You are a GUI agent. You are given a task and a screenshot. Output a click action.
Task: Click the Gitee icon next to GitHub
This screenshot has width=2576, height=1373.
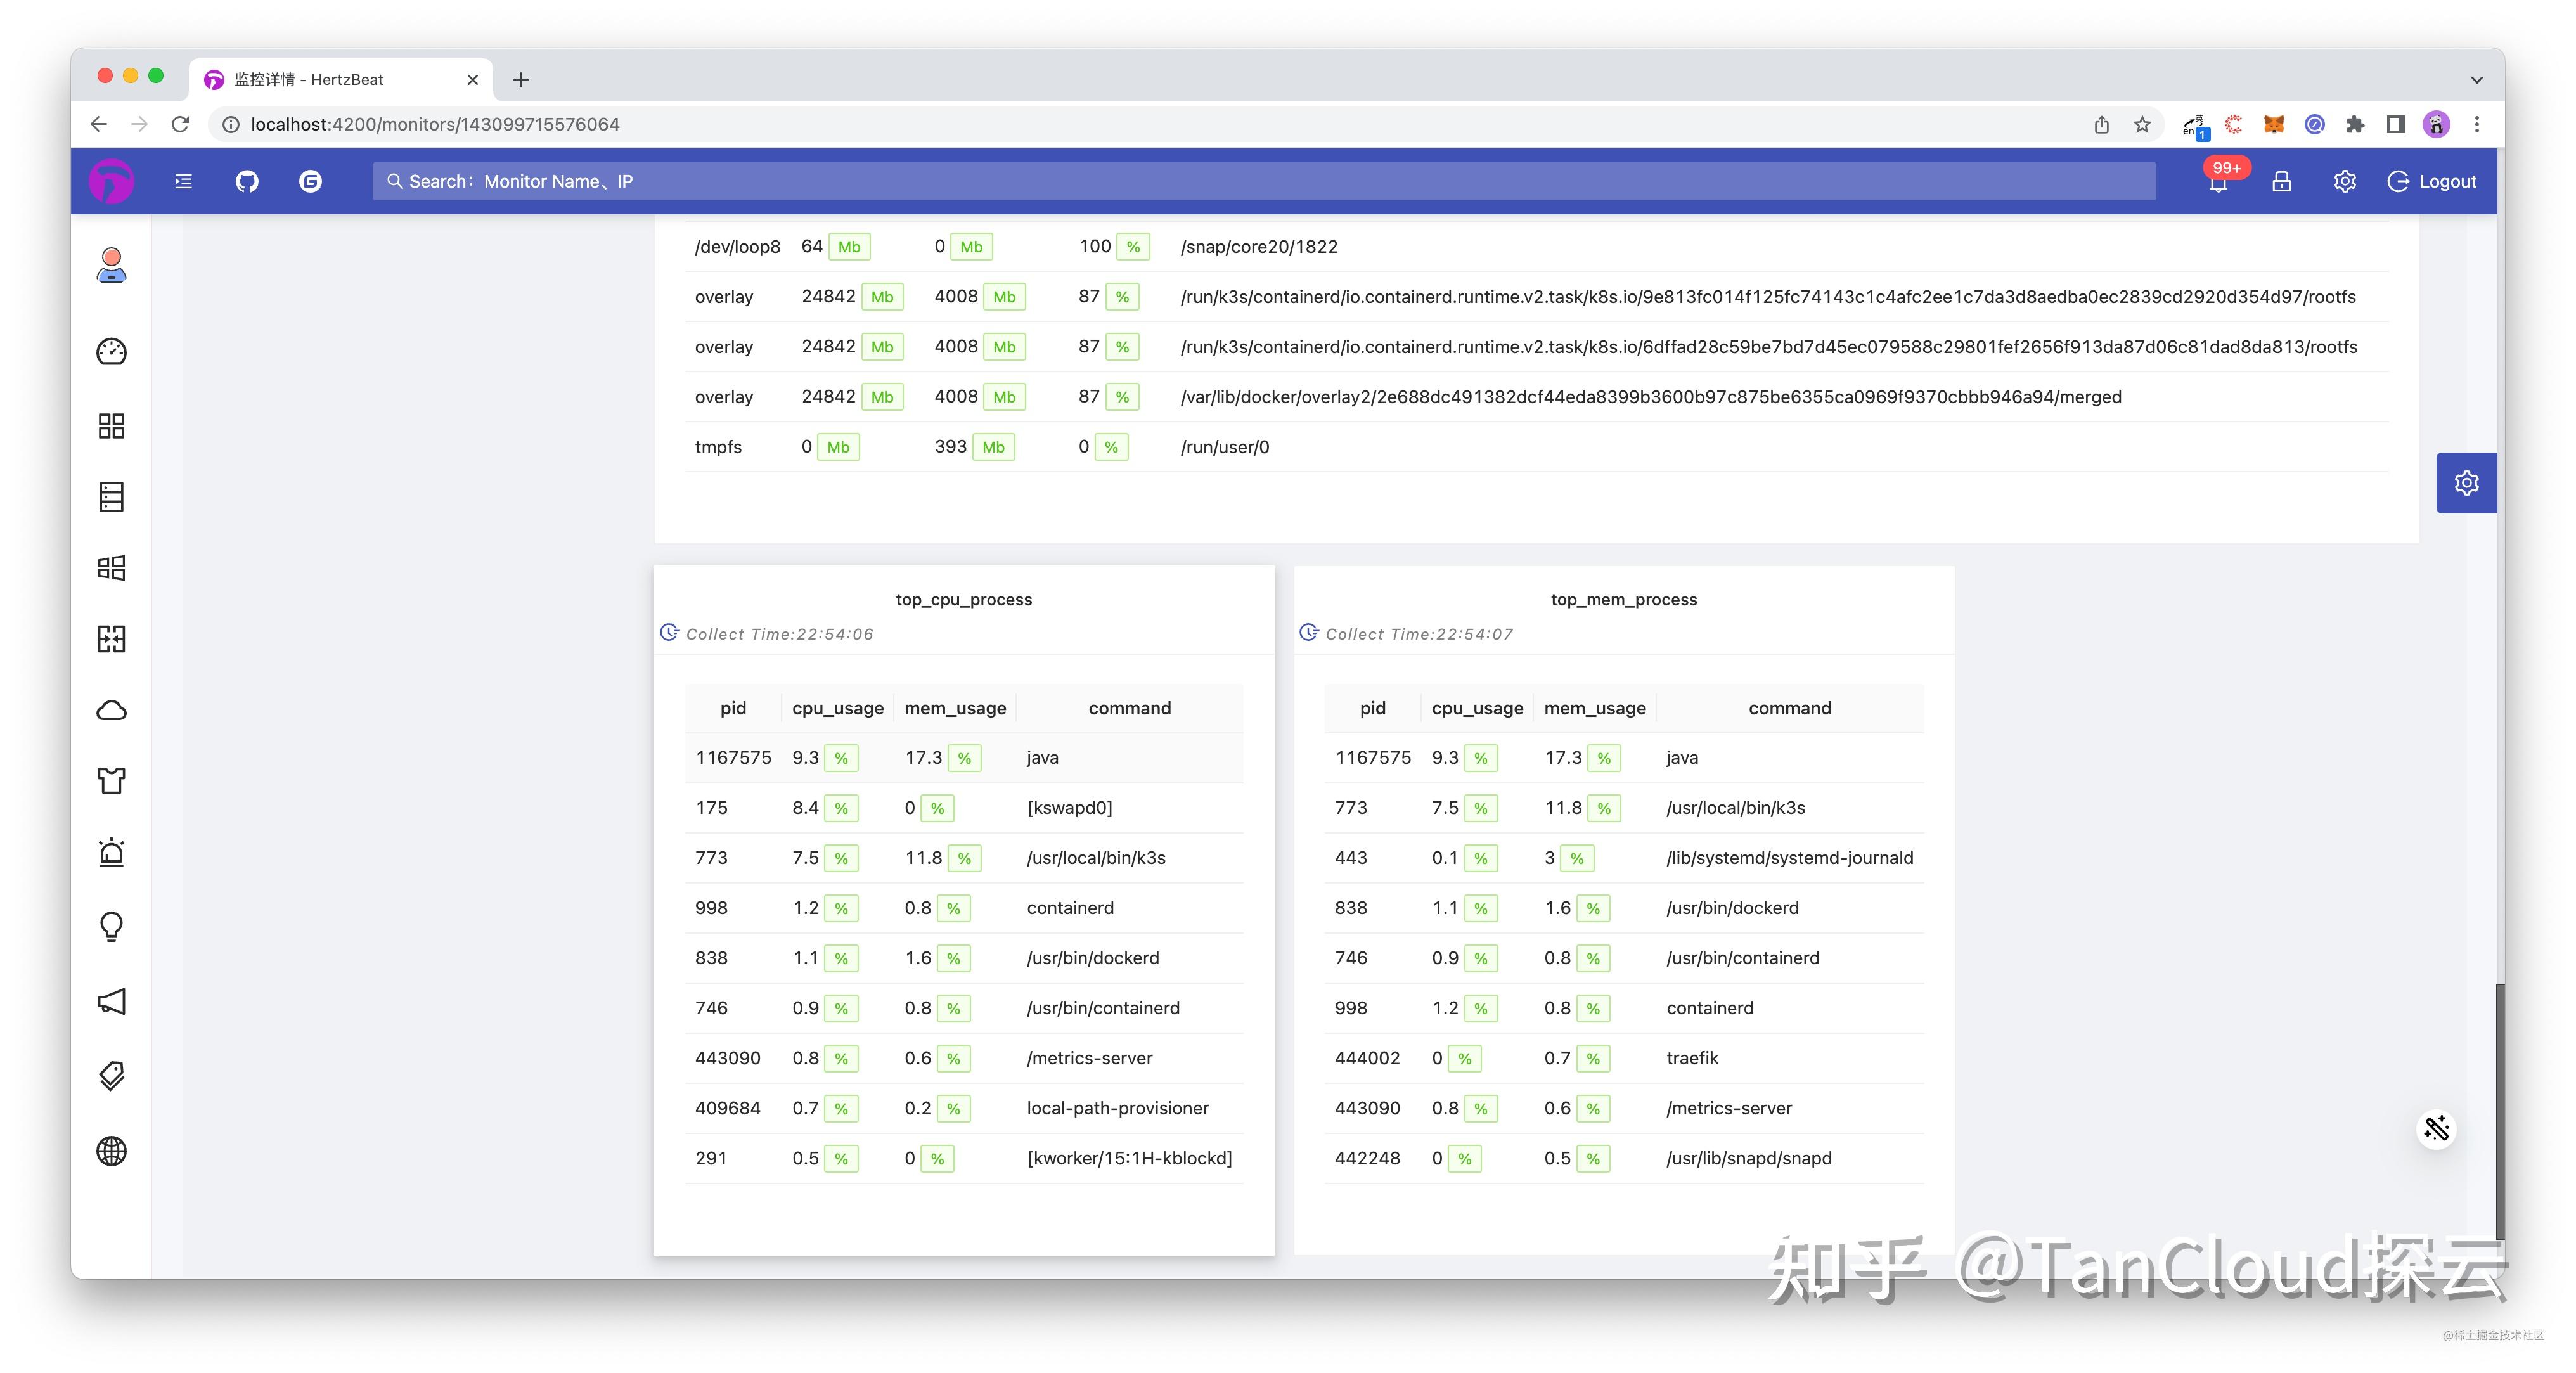pyautogui.click(x=310, y=181)
